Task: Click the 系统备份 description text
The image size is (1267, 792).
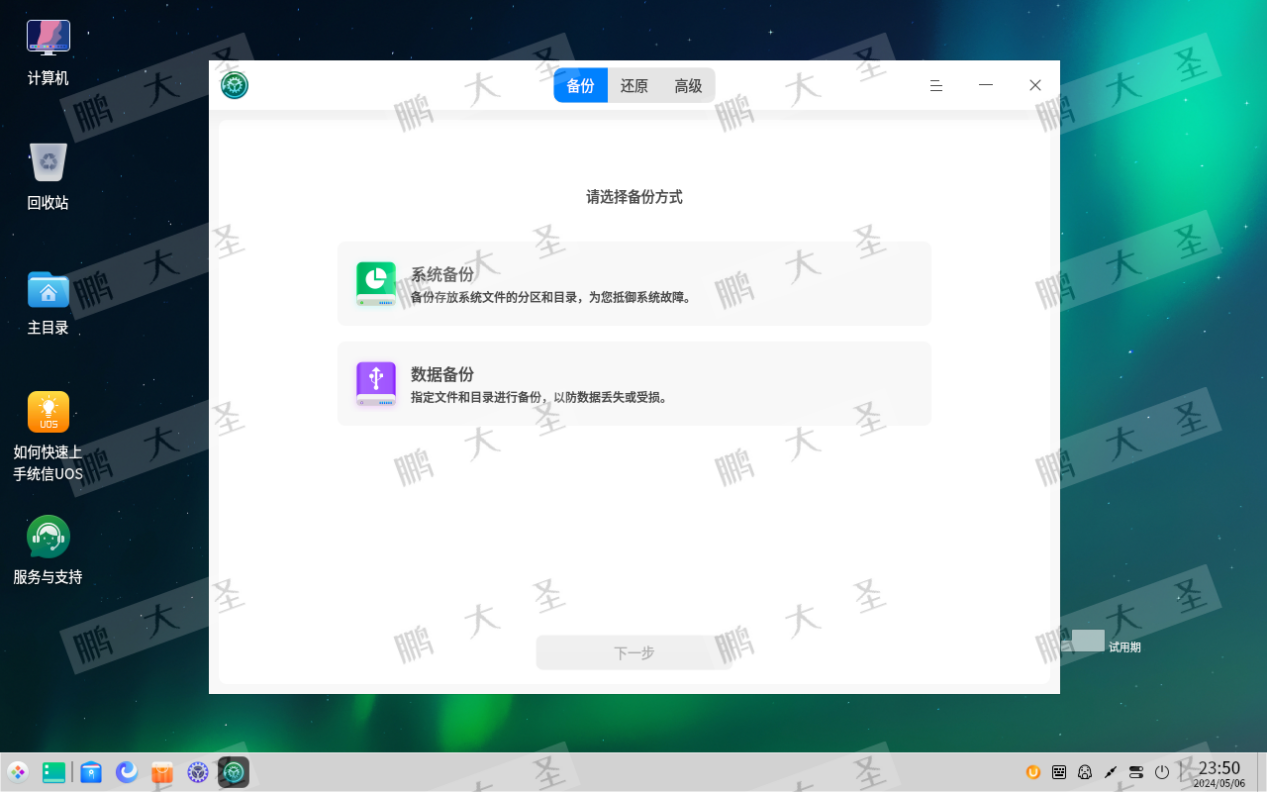Action: pos(552,297)
